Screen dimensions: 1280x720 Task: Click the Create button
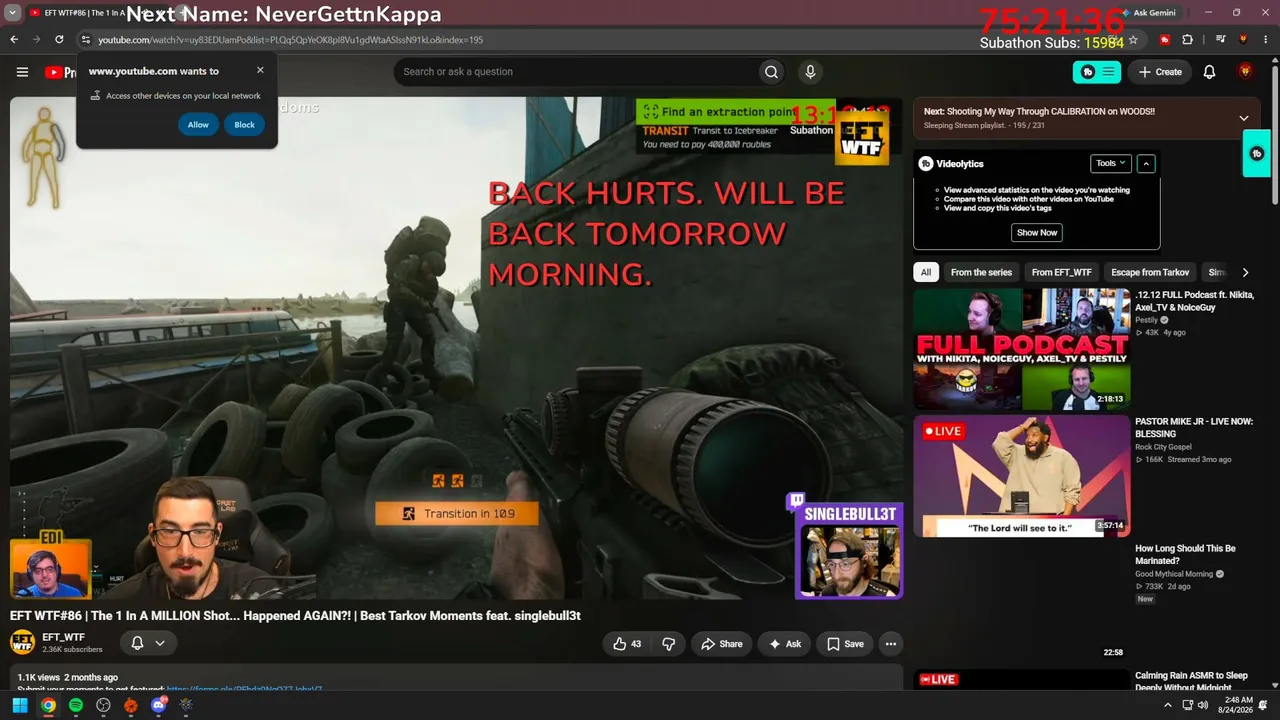coord(1160,72)
